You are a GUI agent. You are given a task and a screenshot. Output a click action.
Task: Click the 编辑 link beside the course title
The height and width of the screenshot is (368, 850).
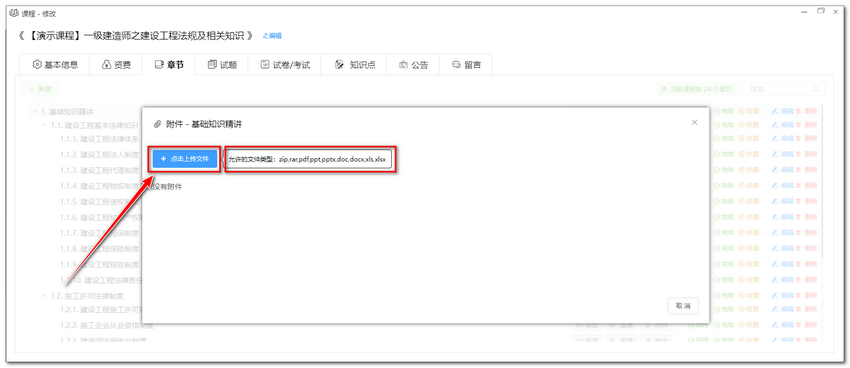point(272,36)
